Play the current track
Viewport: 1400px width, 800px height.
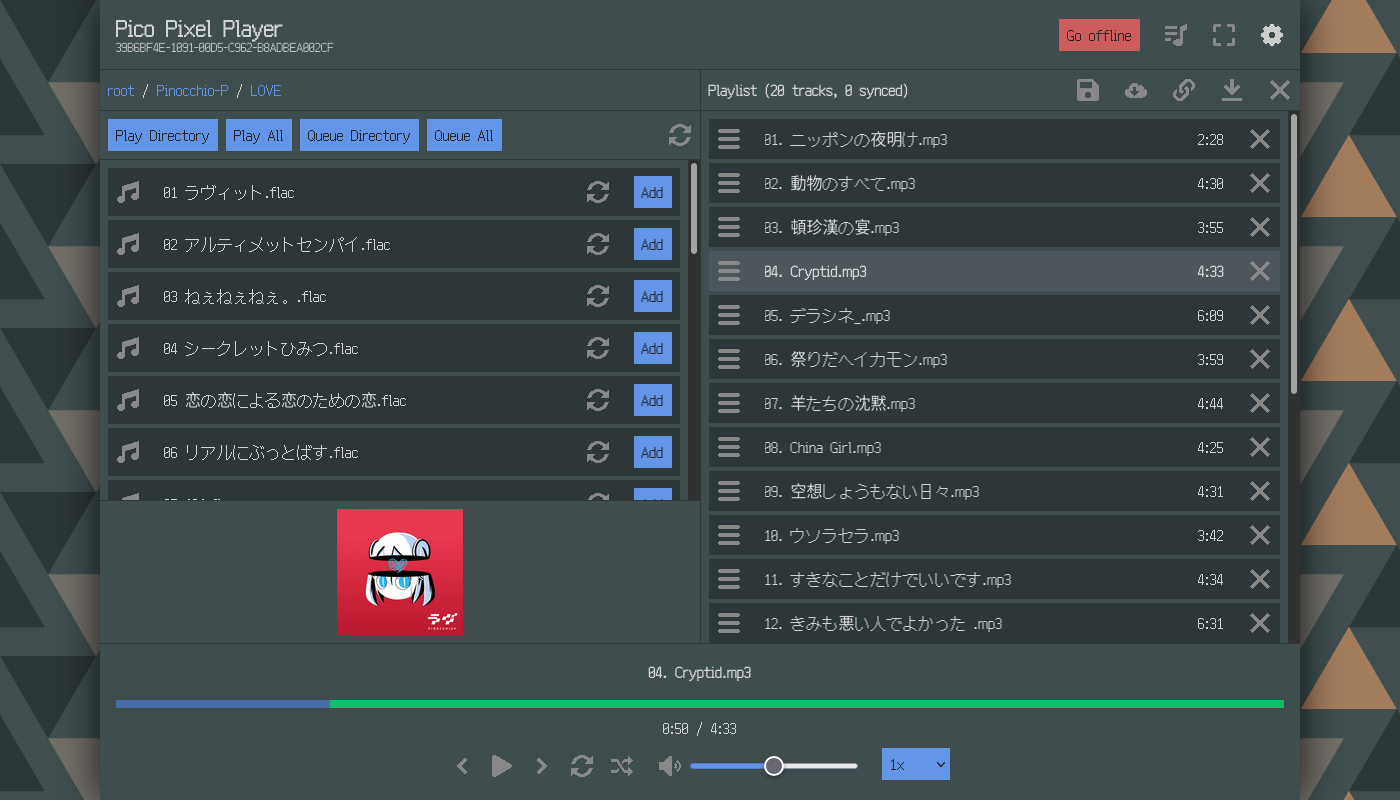click(x=502, y=766)
